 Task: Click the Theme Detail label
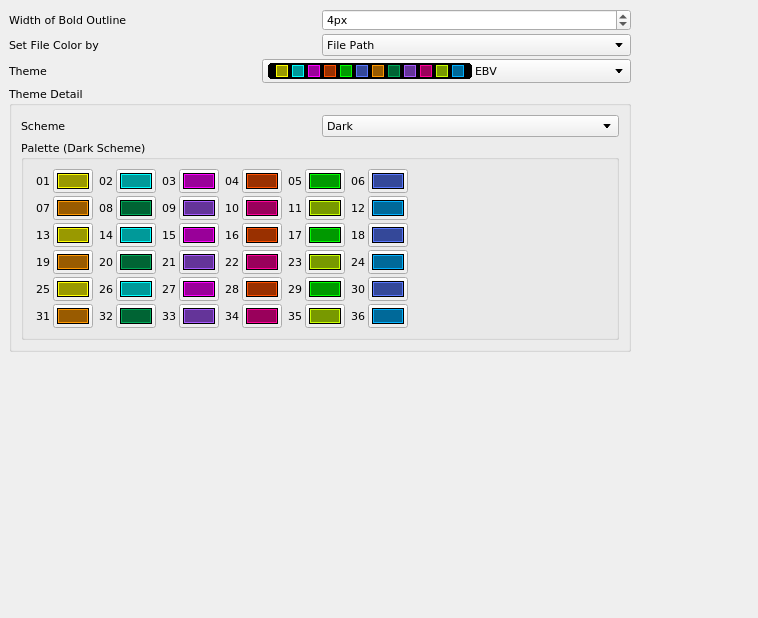45,94
